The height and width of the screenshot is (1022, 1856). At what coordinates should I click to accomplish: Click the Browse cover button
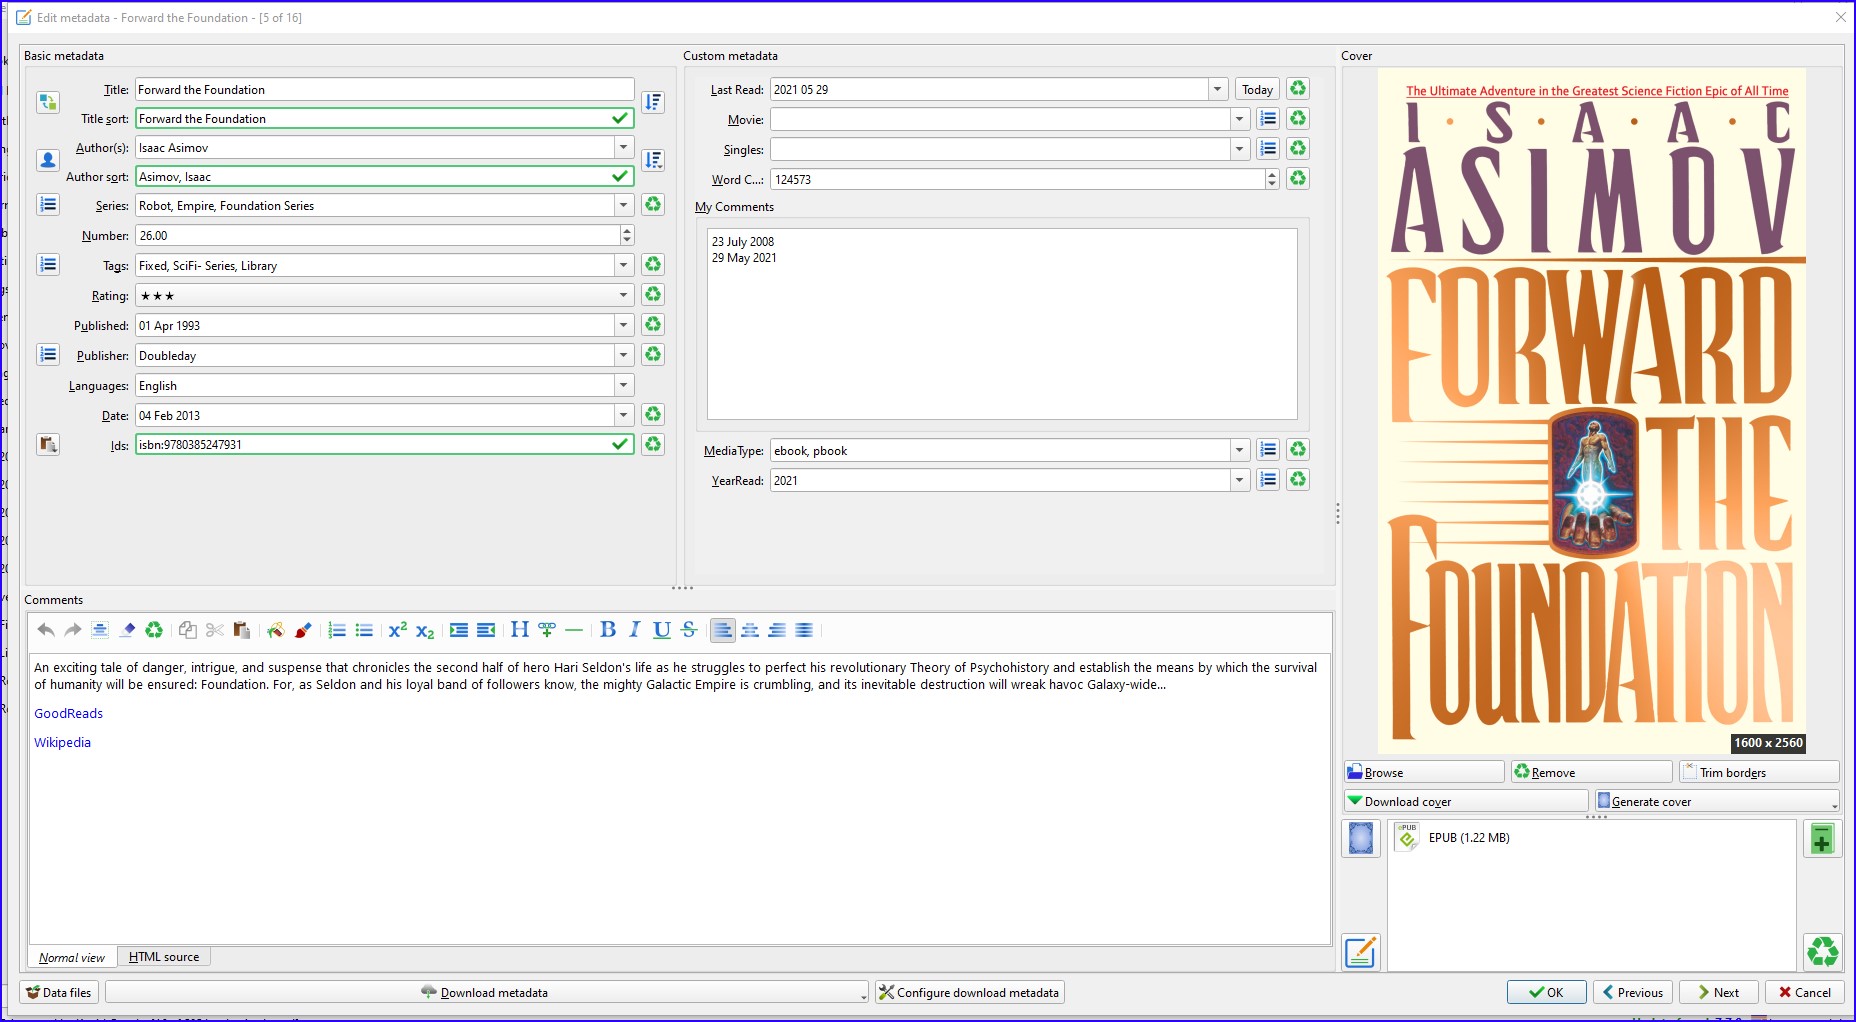[1424, 772]
